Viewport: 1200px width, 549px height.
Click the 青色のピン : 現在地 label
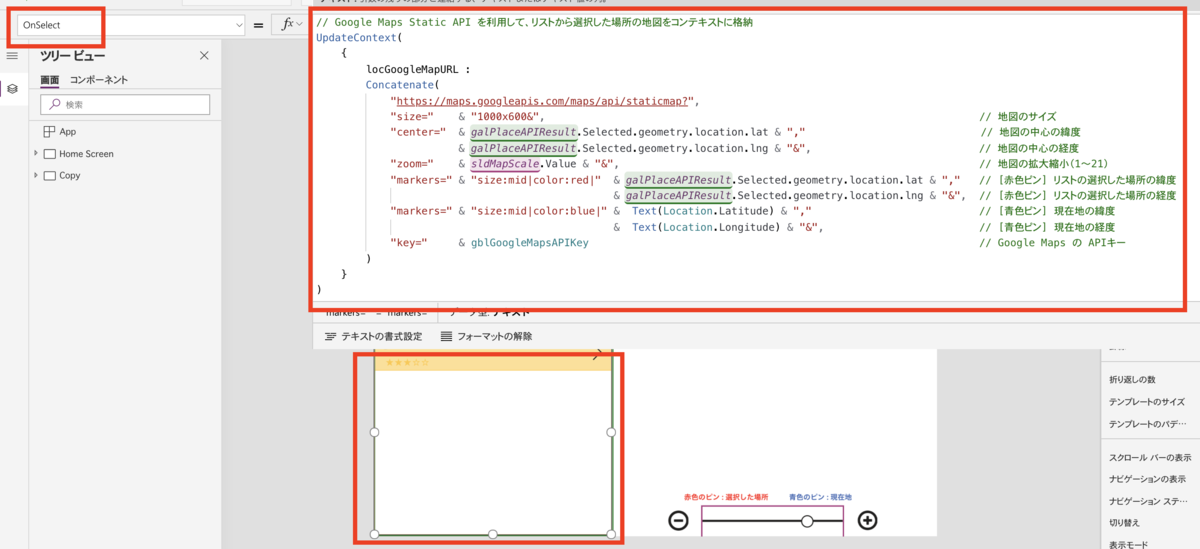click(x=820, y=497)
